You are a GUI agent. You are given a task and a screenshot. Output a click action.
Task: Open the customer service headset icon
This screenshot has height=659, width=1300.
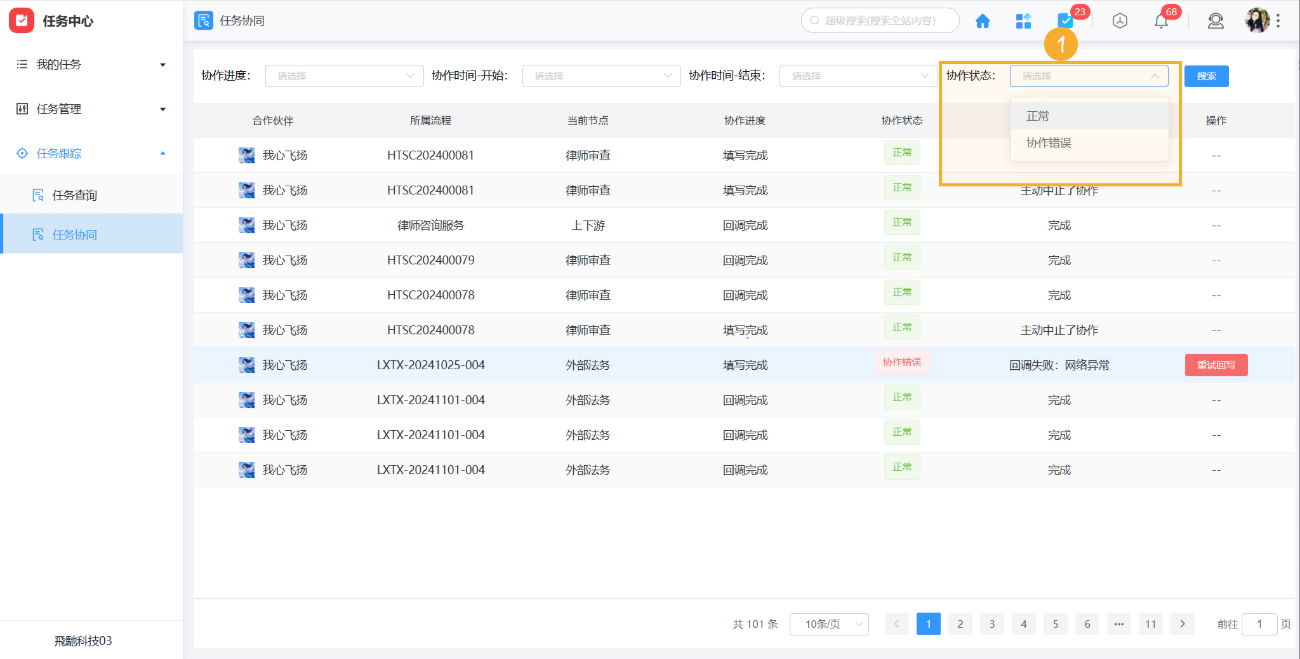pos(1215,21)
